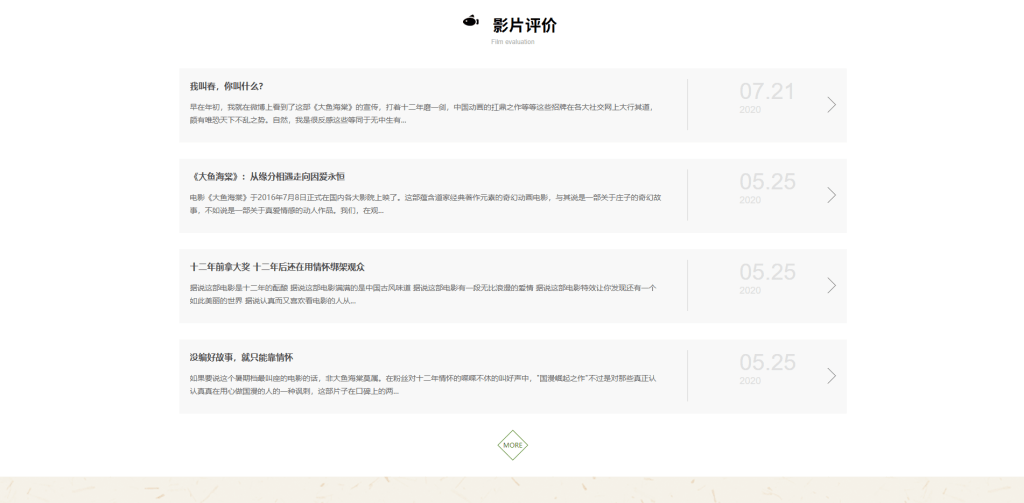Open the arrow for 从缘分相遇走向因爱永恒 review
Screen dimensions: 1024x503
(831, 195)
